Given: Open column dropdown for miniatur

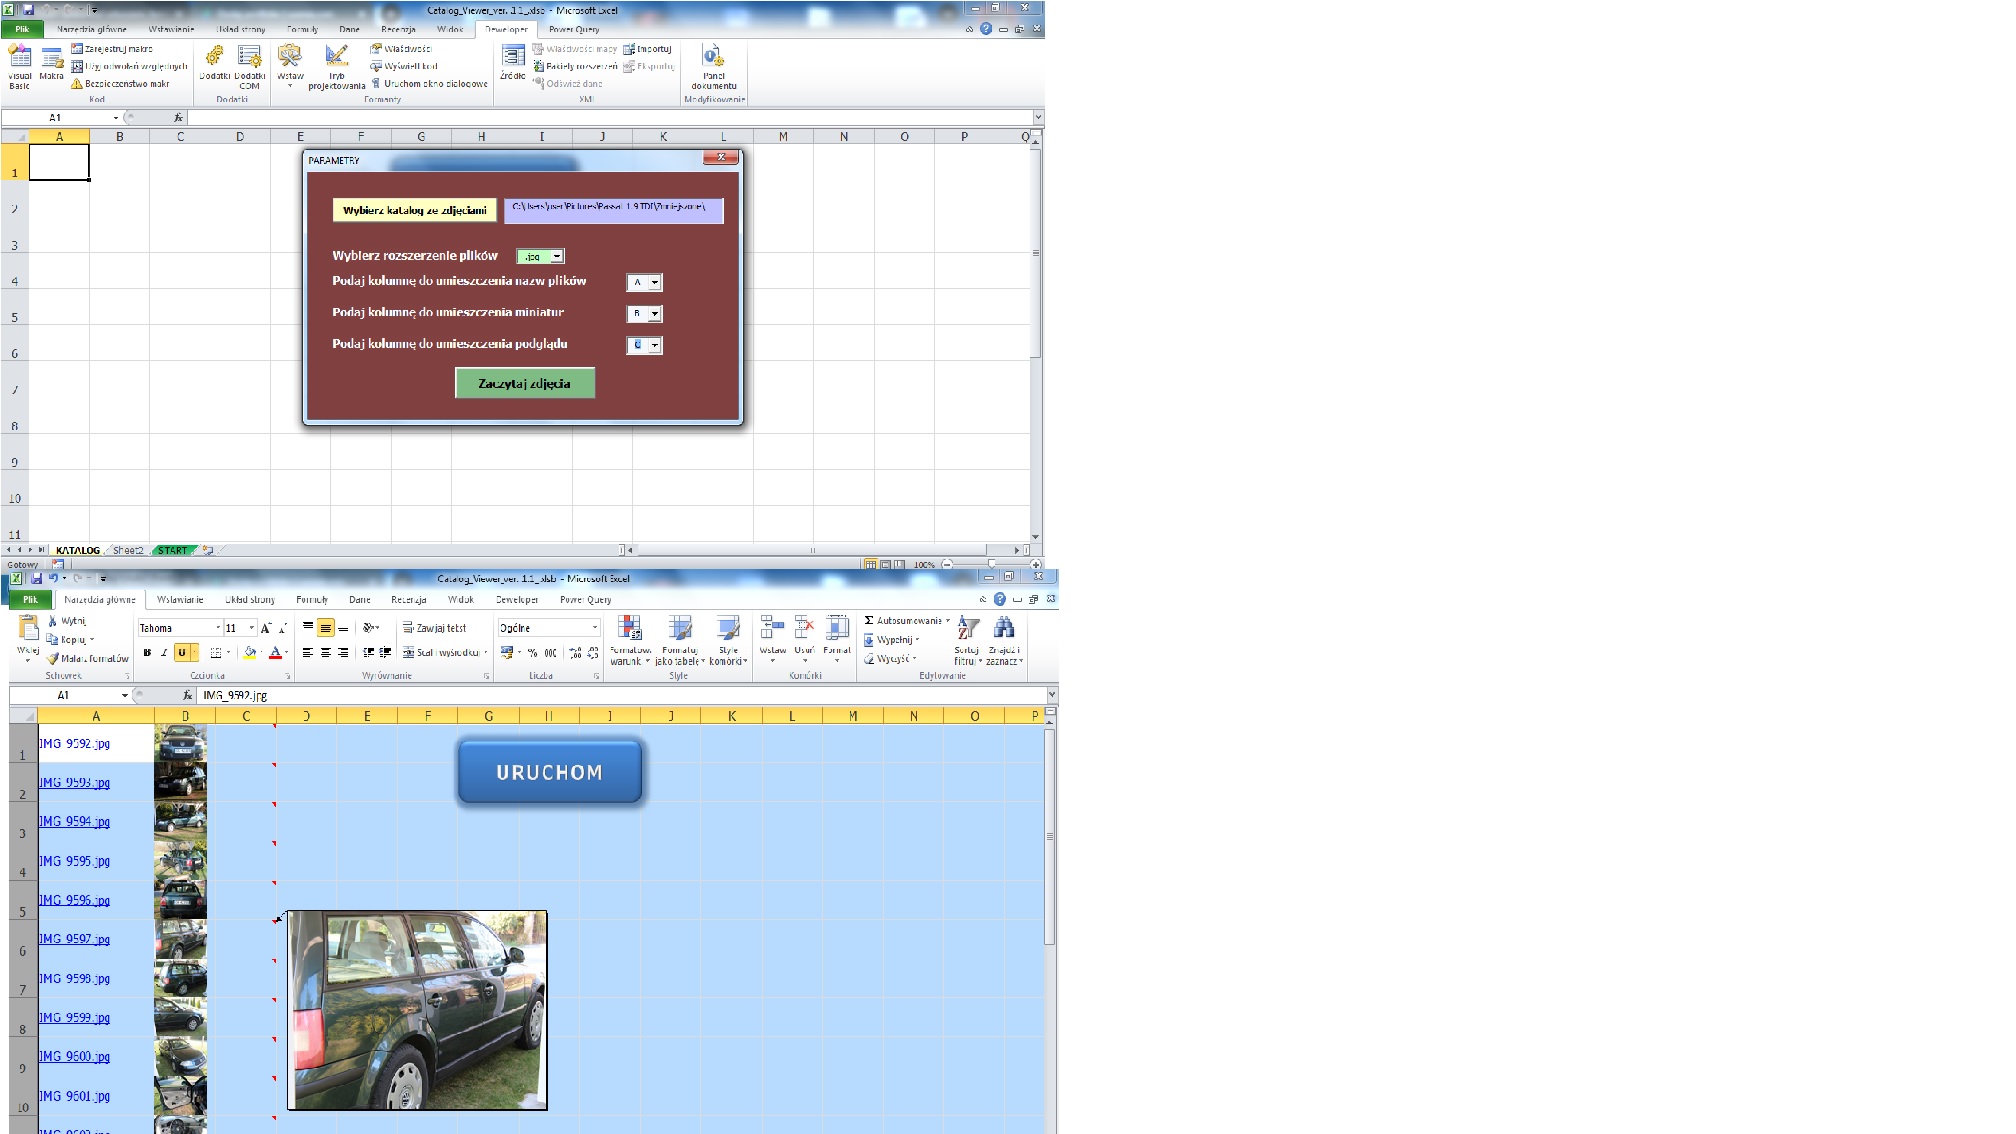Looking at the screenshot, I should pos(655,314).
